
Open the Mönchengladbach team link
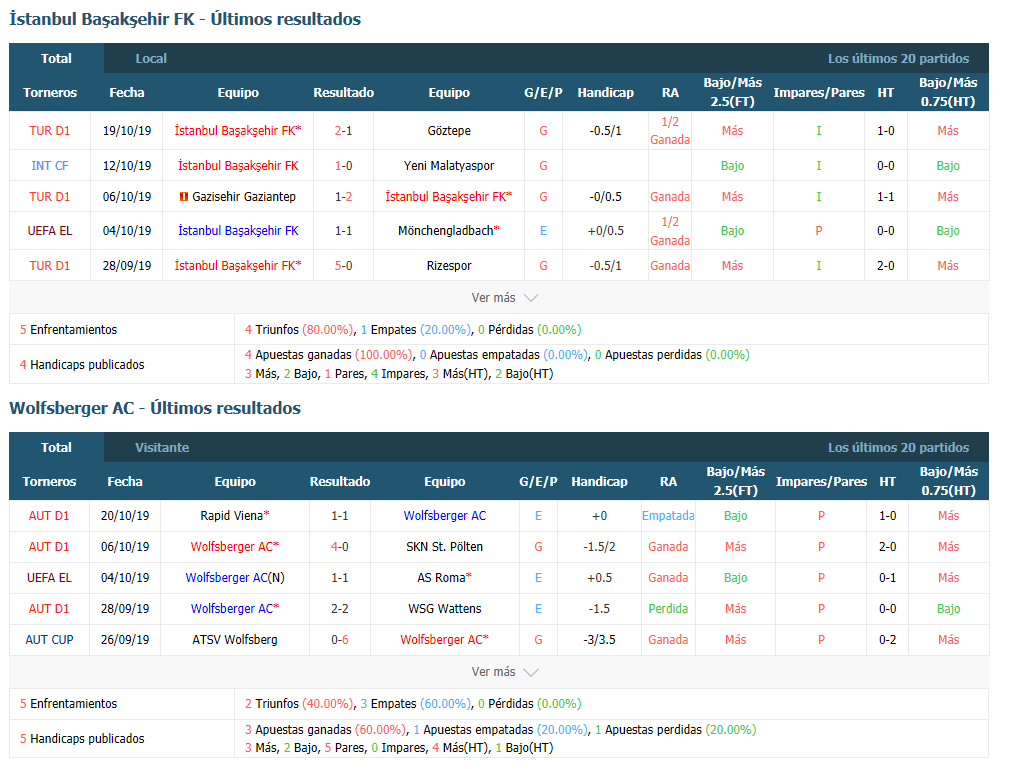click(446, 230)
